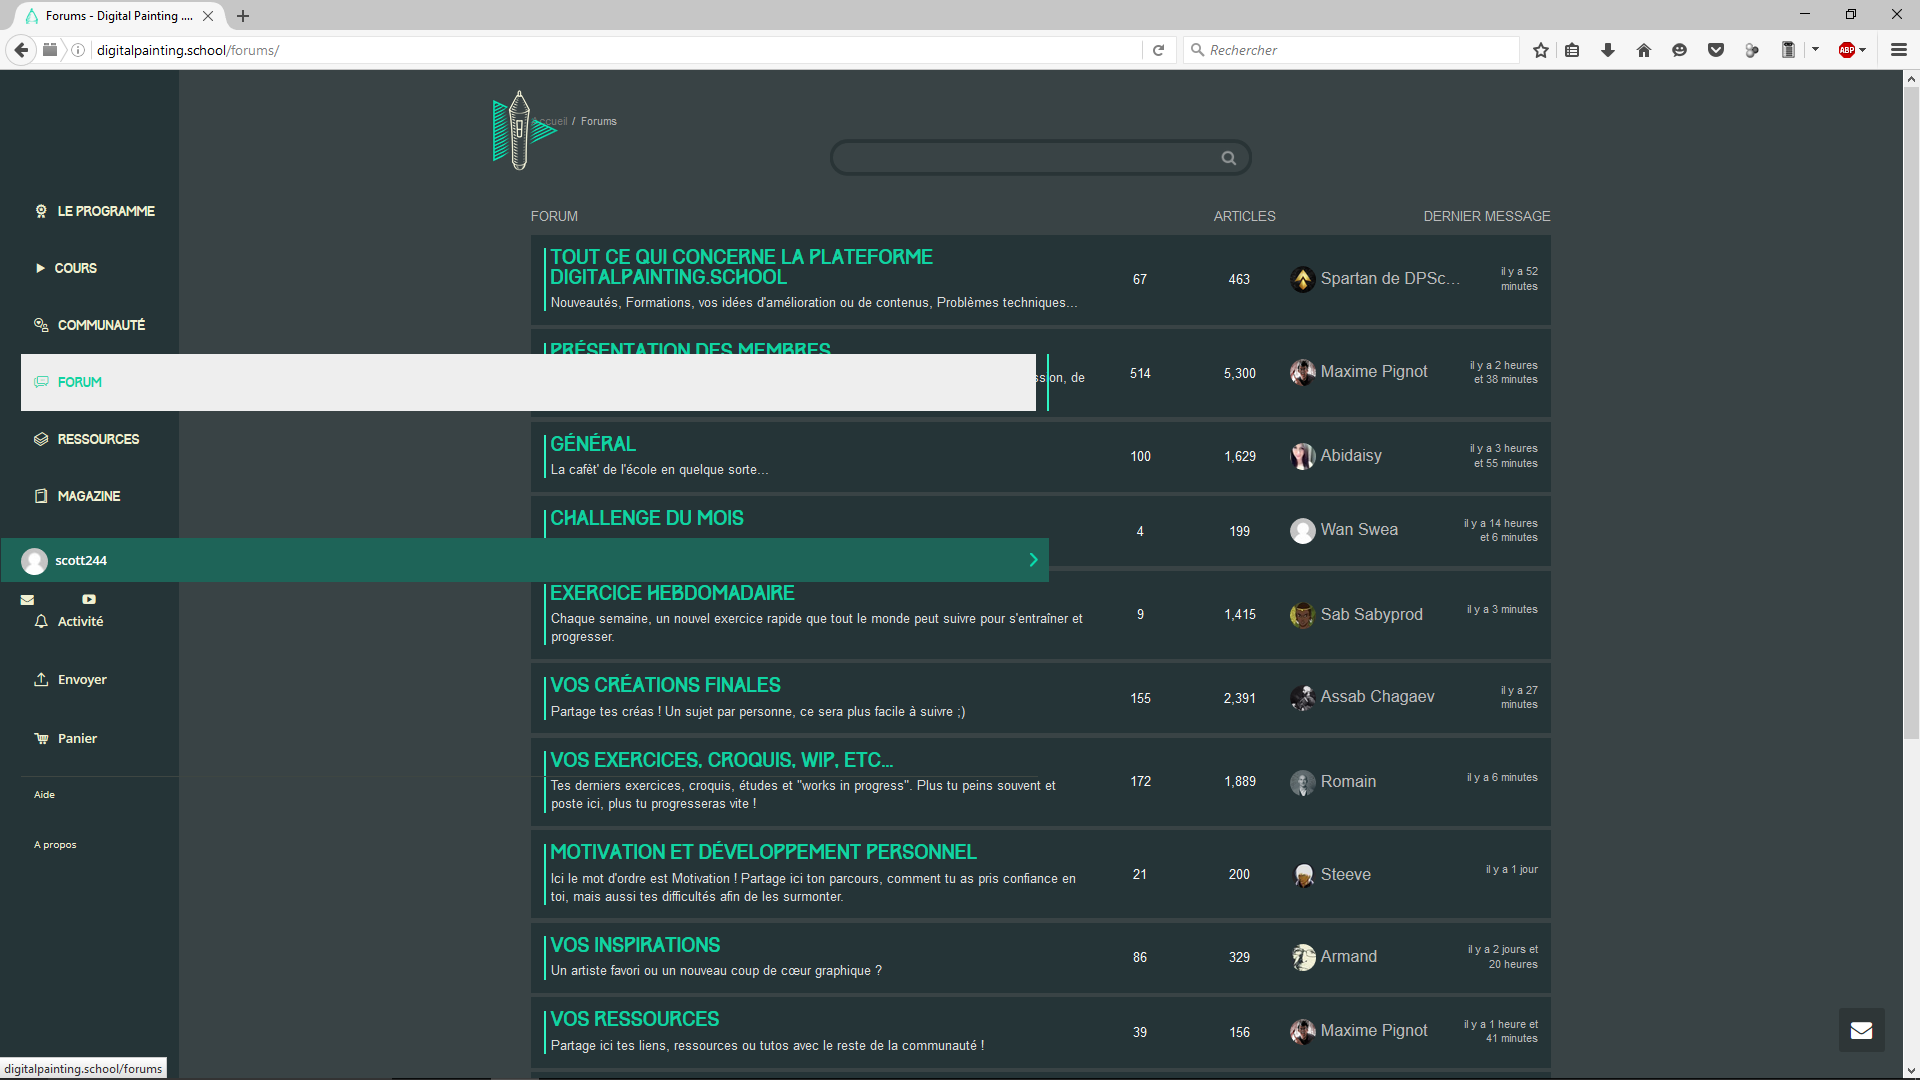
Task: Open MAGAZINE from the sidebar menu
Action: [88, 496]
